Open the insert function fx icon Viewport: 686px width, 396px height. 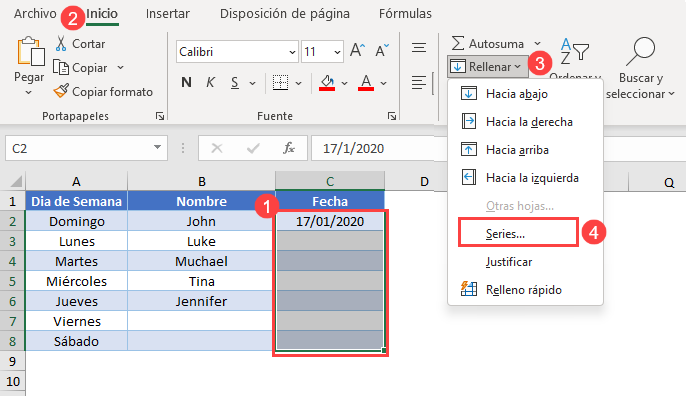click(289, 148)
